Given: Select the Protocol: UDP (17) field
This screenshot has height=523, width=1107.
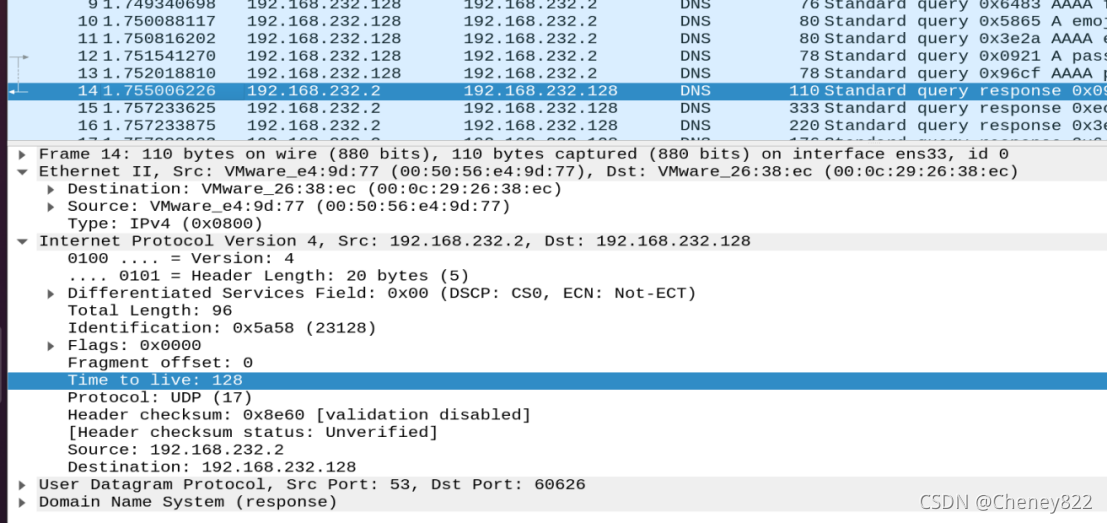Looking at the screenshot, I should point(160,397).
